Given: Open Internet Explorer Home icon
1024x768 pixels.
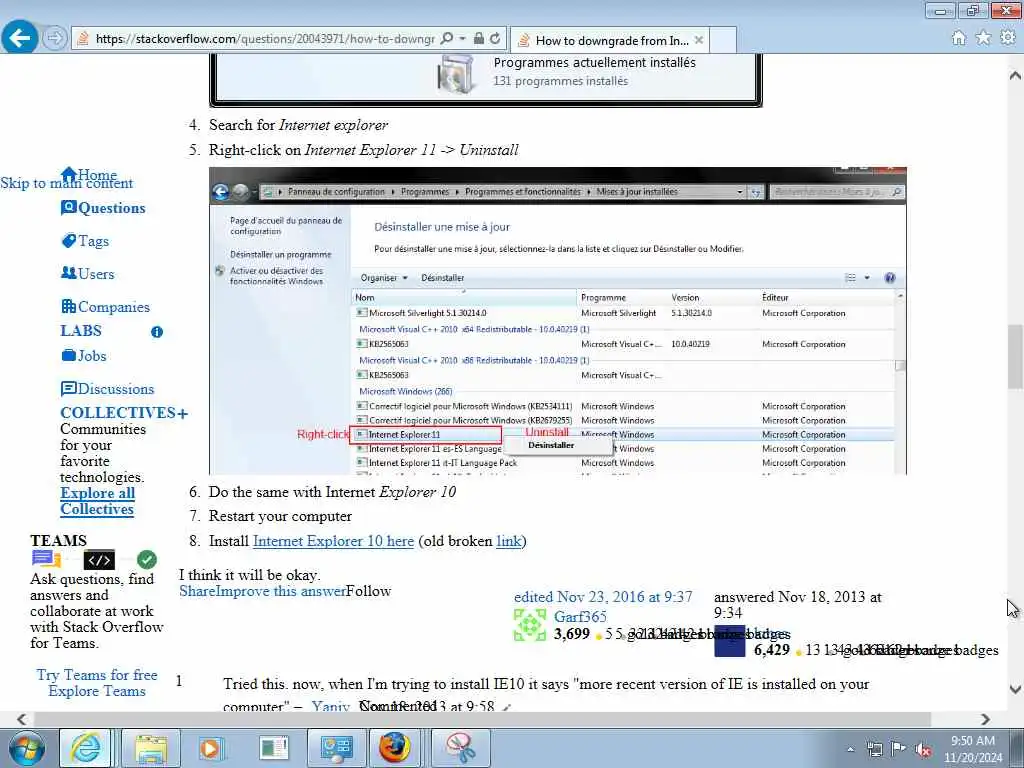Looking at the screenshot, I should tap(959, 38).
